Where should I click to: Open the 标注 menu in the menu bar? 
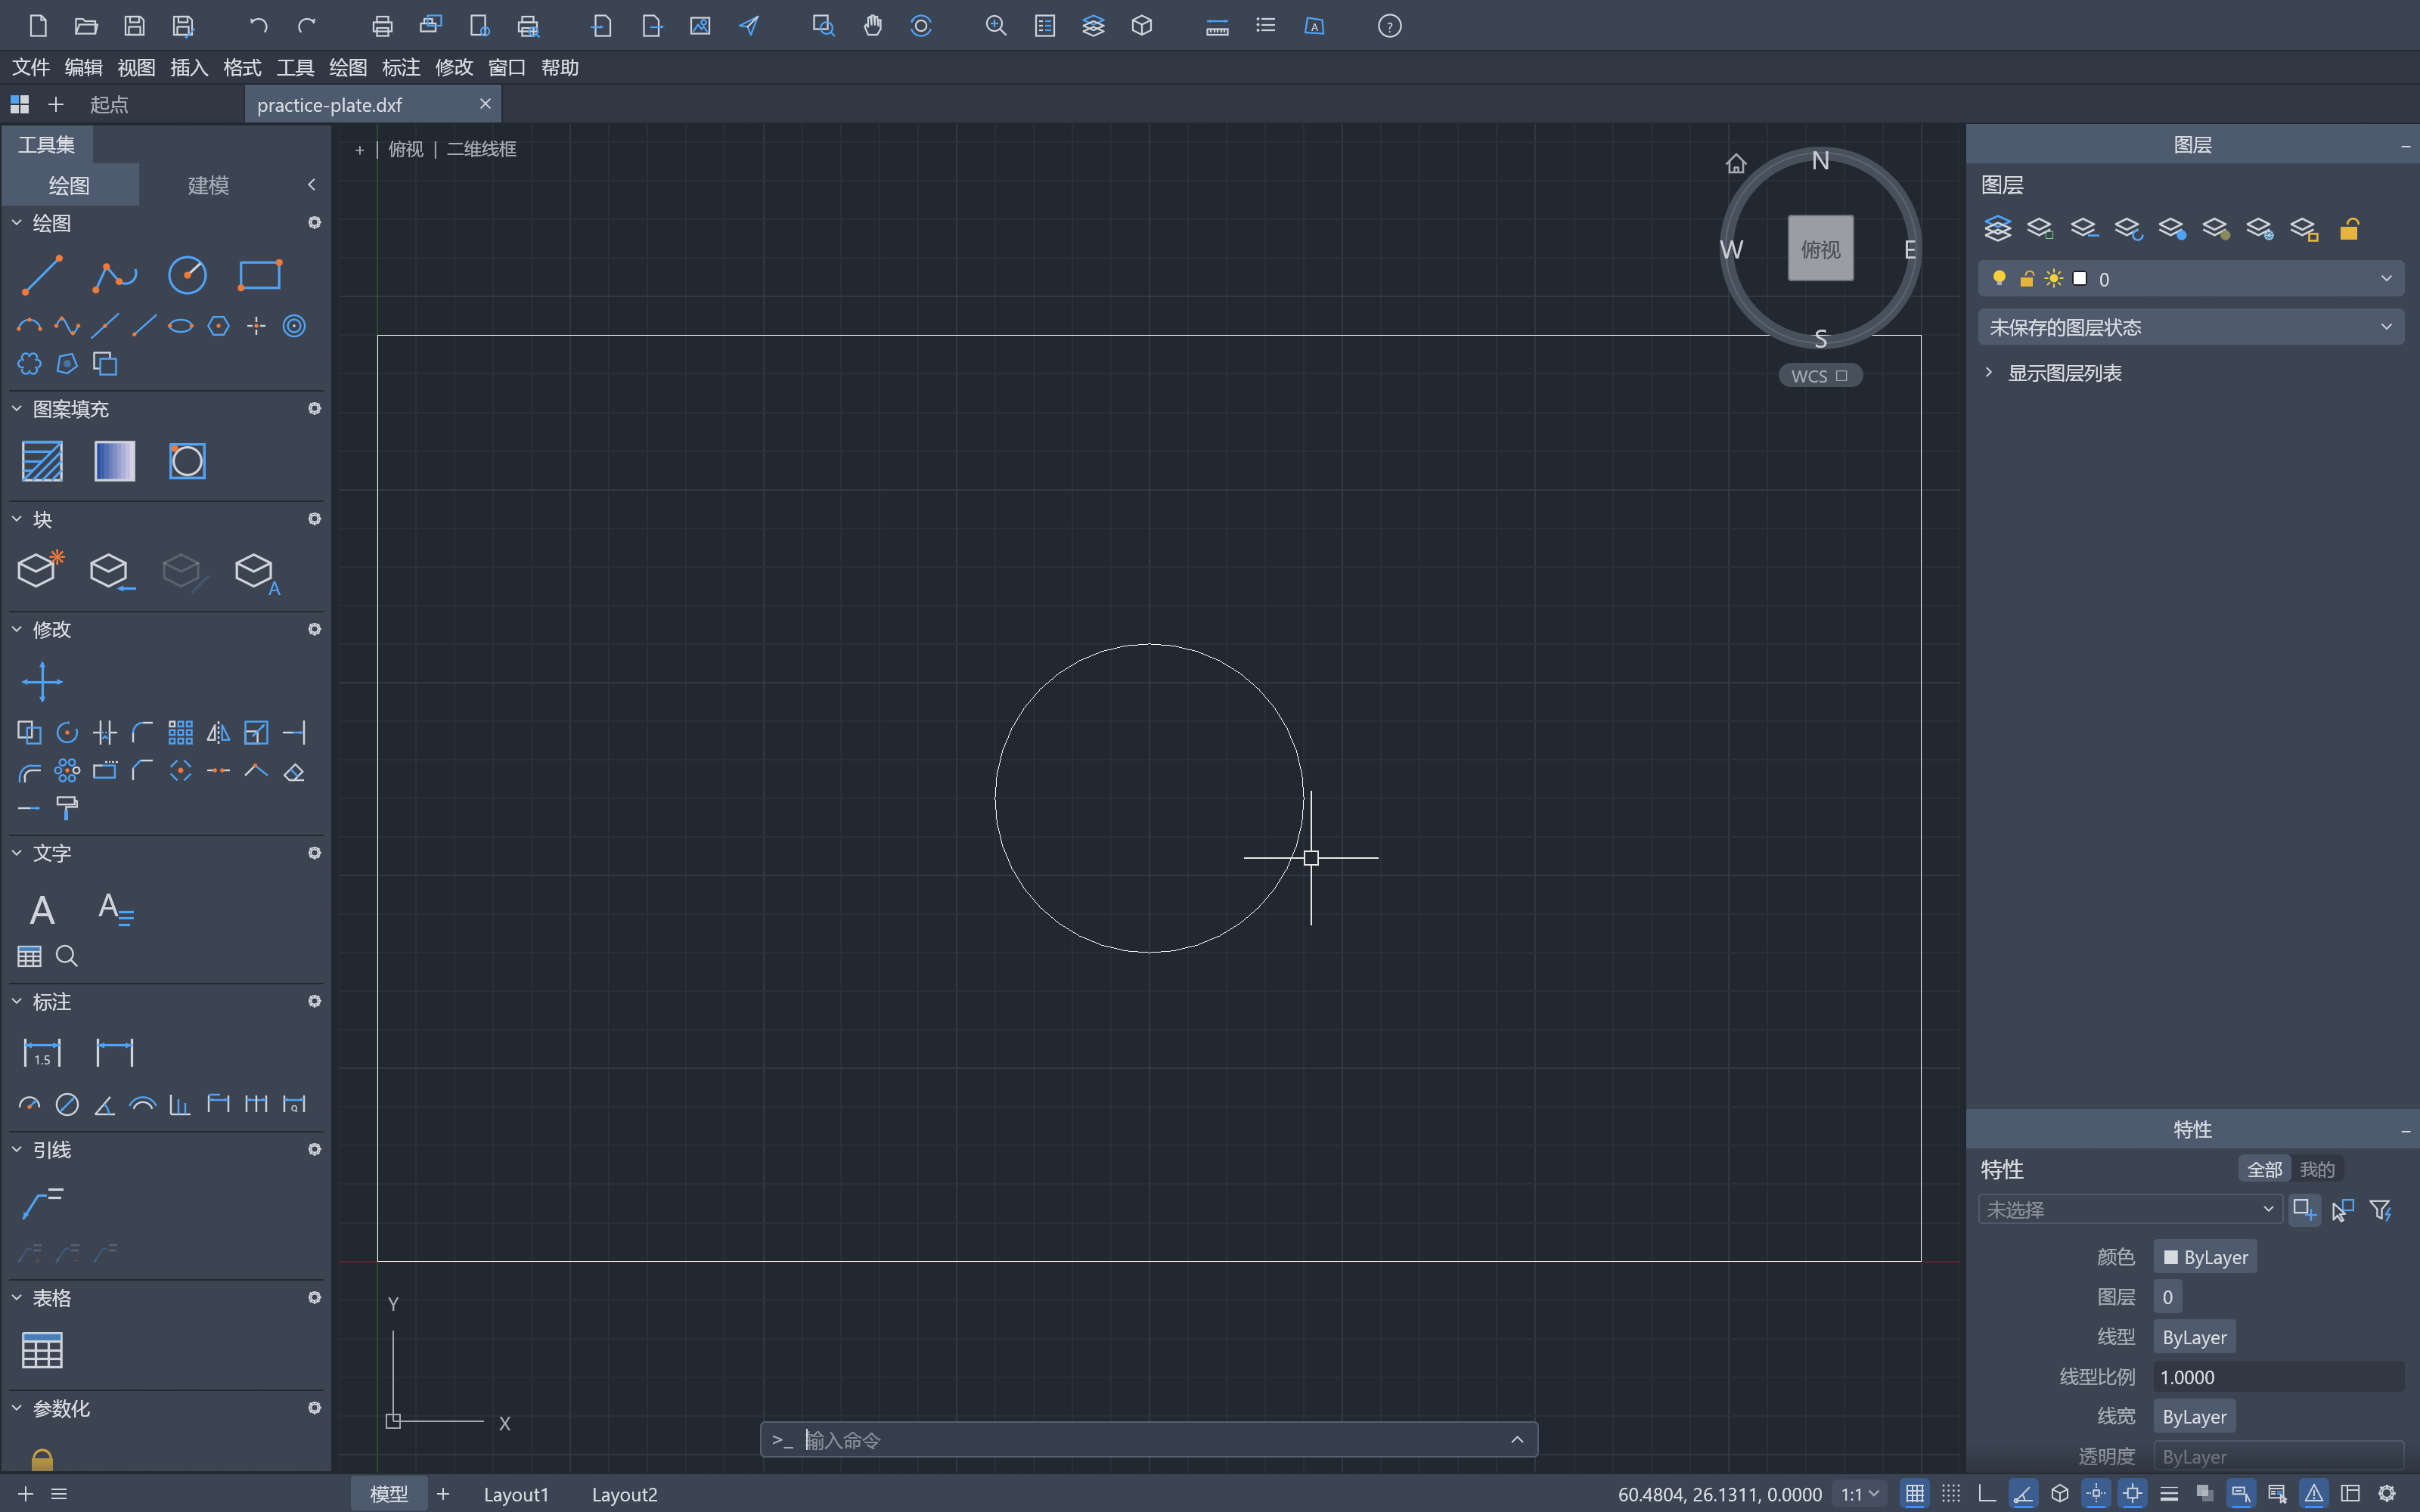click(401, 67)
